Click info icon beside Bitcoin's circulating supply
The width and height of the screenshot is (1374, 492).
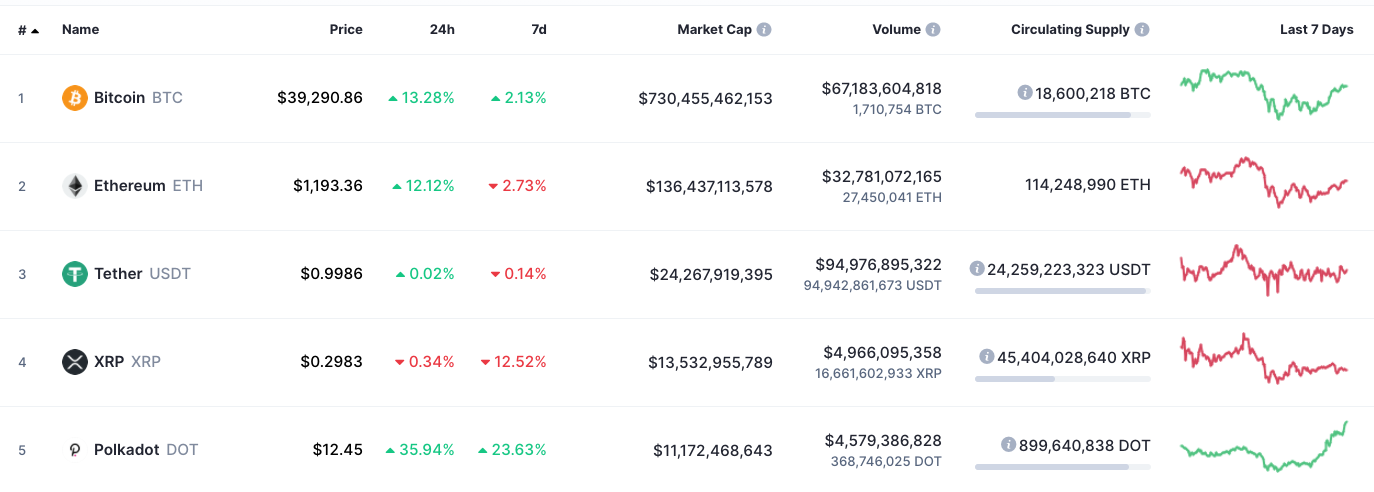1024,93
